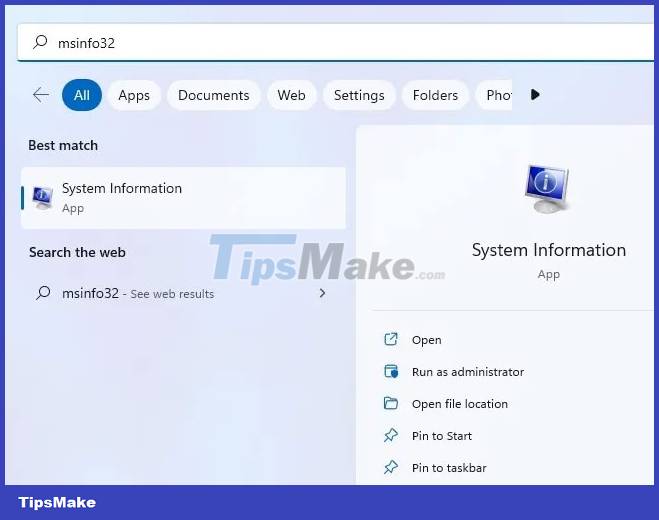659x520 pixels.
Task: Select the partially visible Photos filter tab
Action: (x=494, y=95)
